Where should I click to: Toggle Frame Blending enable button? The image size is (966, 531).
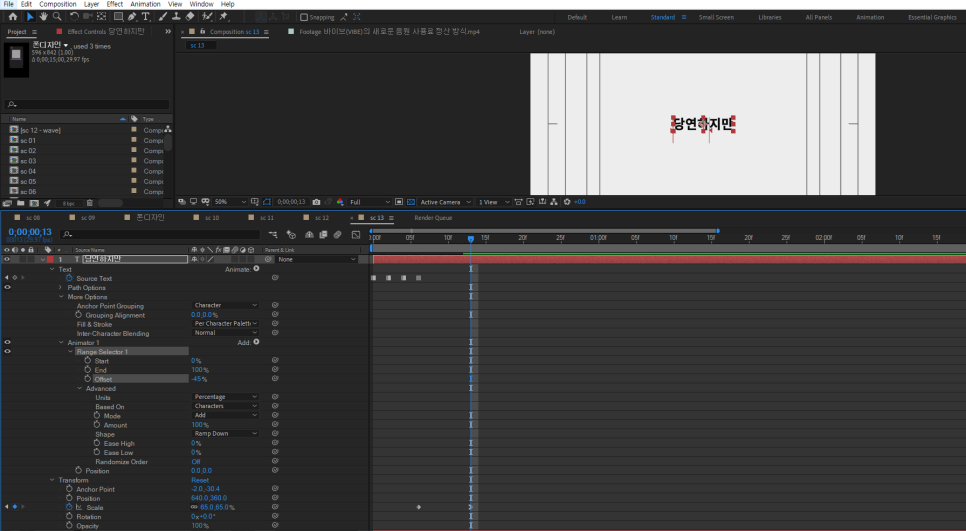pyautogui.click(x=323, y=235)
